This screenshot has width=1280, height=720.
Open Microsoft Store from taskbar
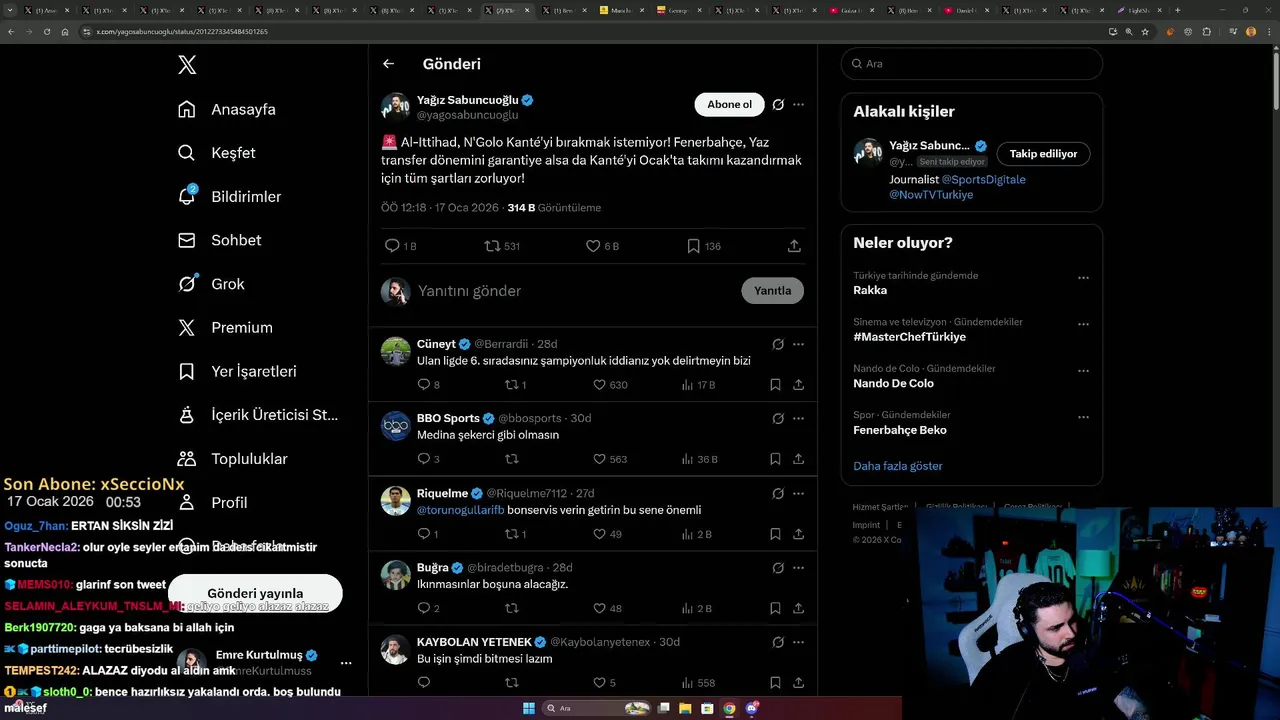pos(708,708)
